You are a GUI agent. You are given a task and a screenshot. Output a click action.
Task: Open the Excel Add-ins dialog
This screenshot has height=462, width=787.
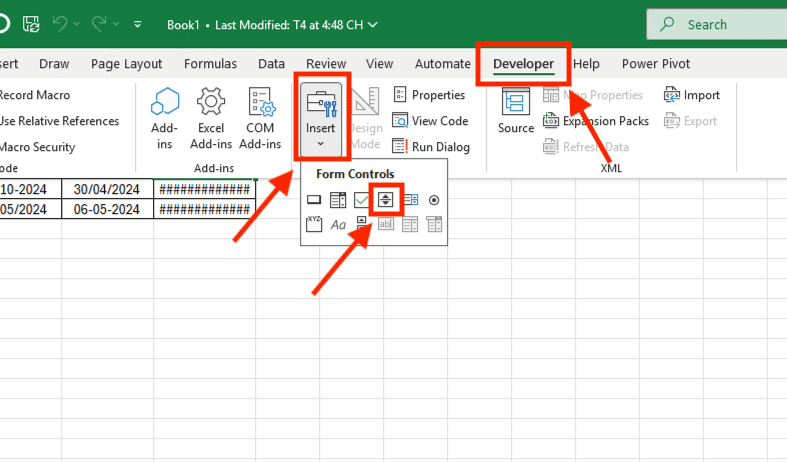211,118
